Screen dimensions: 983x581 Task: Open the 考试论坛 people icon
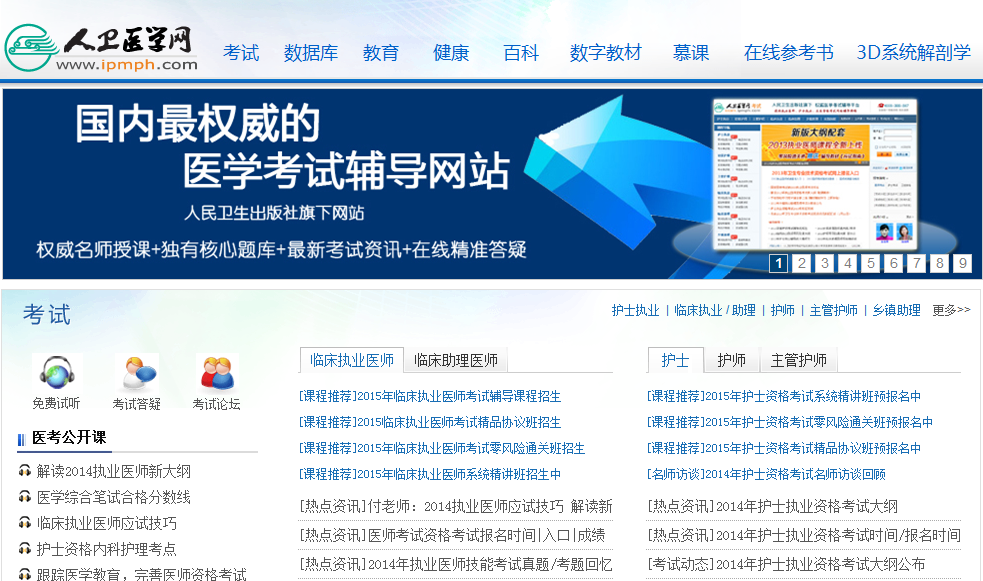point(216,373)
